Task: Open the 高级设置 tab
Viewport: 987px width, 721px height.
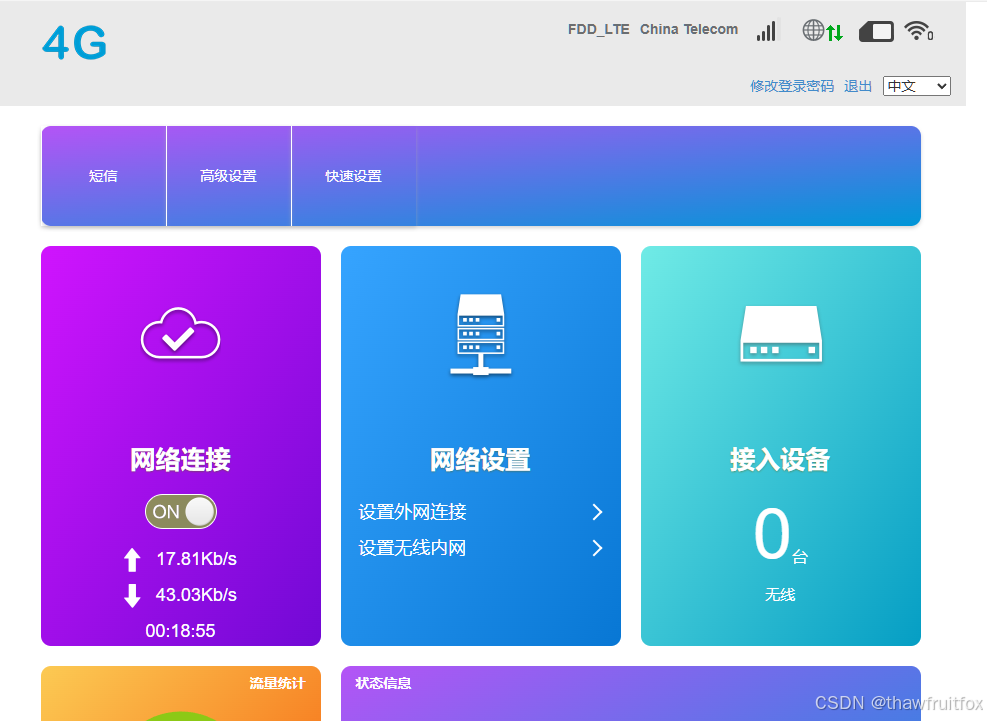Action: [228, 176]
